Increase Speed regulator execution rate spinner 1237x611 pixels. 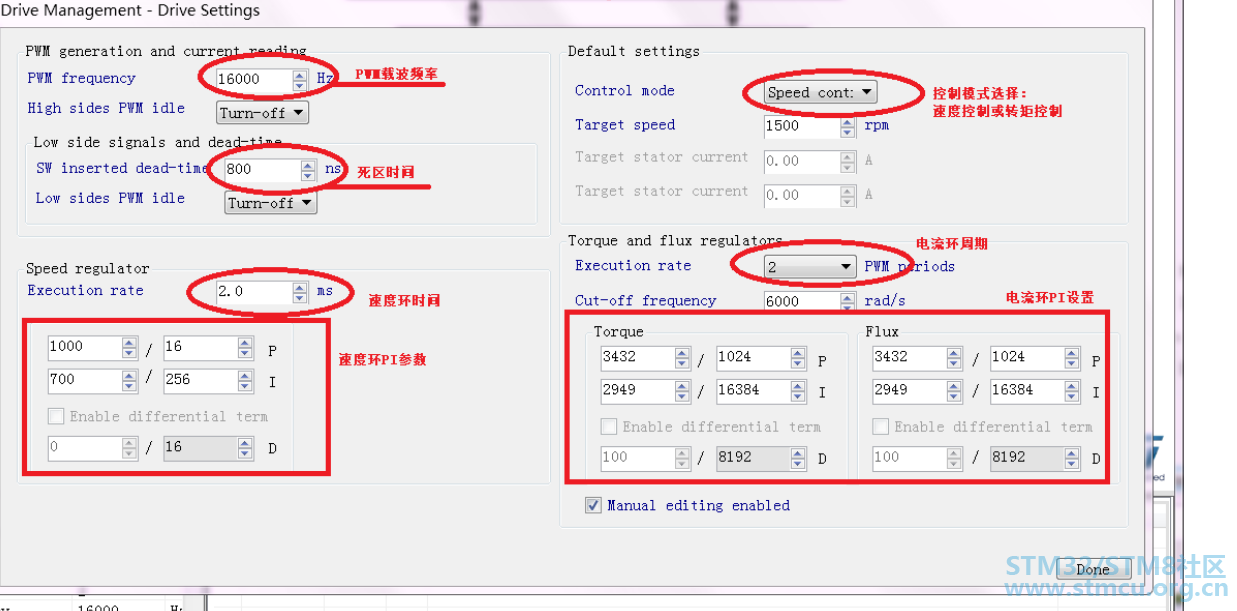click(299, 287)
